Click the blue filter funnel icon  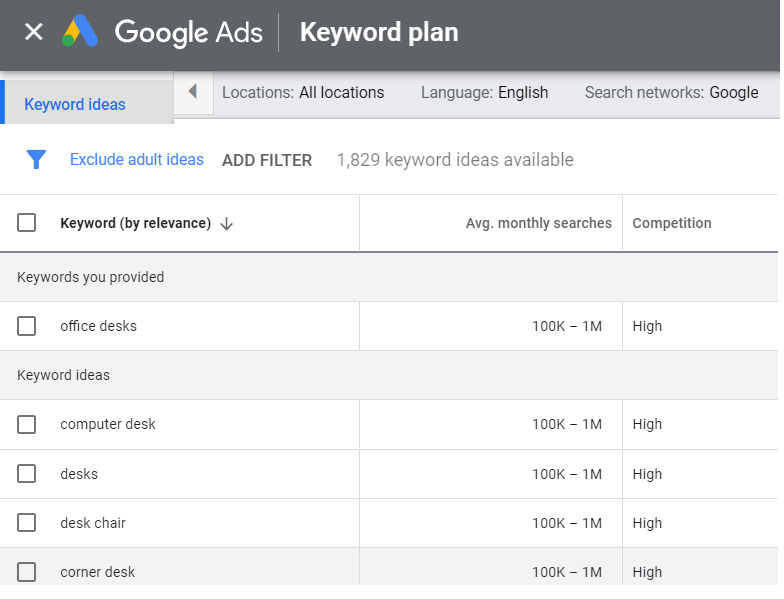click(37, 160)
